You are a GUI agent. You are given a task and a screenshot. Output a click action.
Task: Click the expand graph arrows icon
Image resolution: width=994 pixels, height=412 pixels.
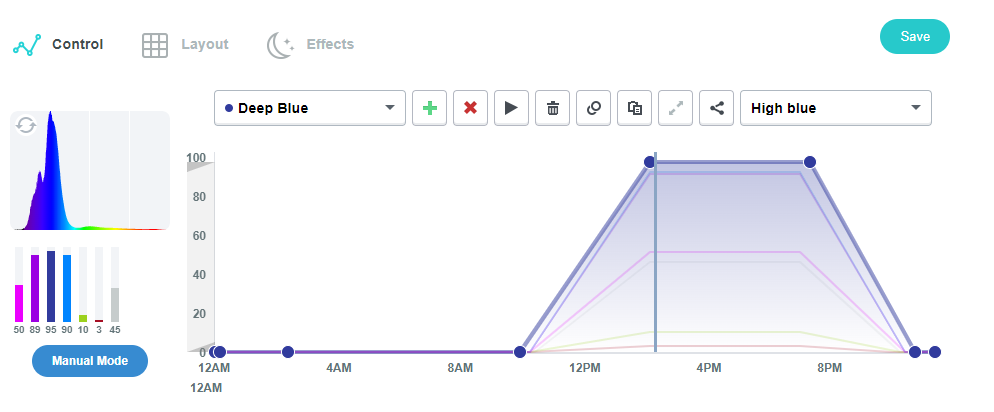coord(675,108)
